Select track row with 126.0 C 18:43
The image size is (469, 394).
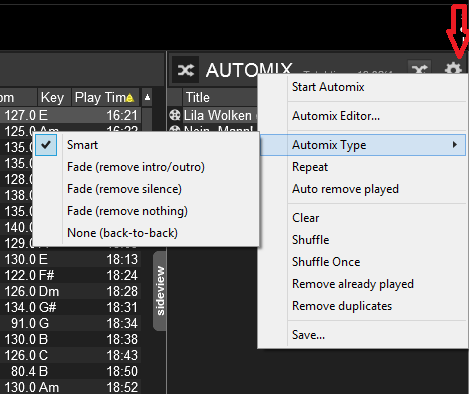tap(70, 355)
